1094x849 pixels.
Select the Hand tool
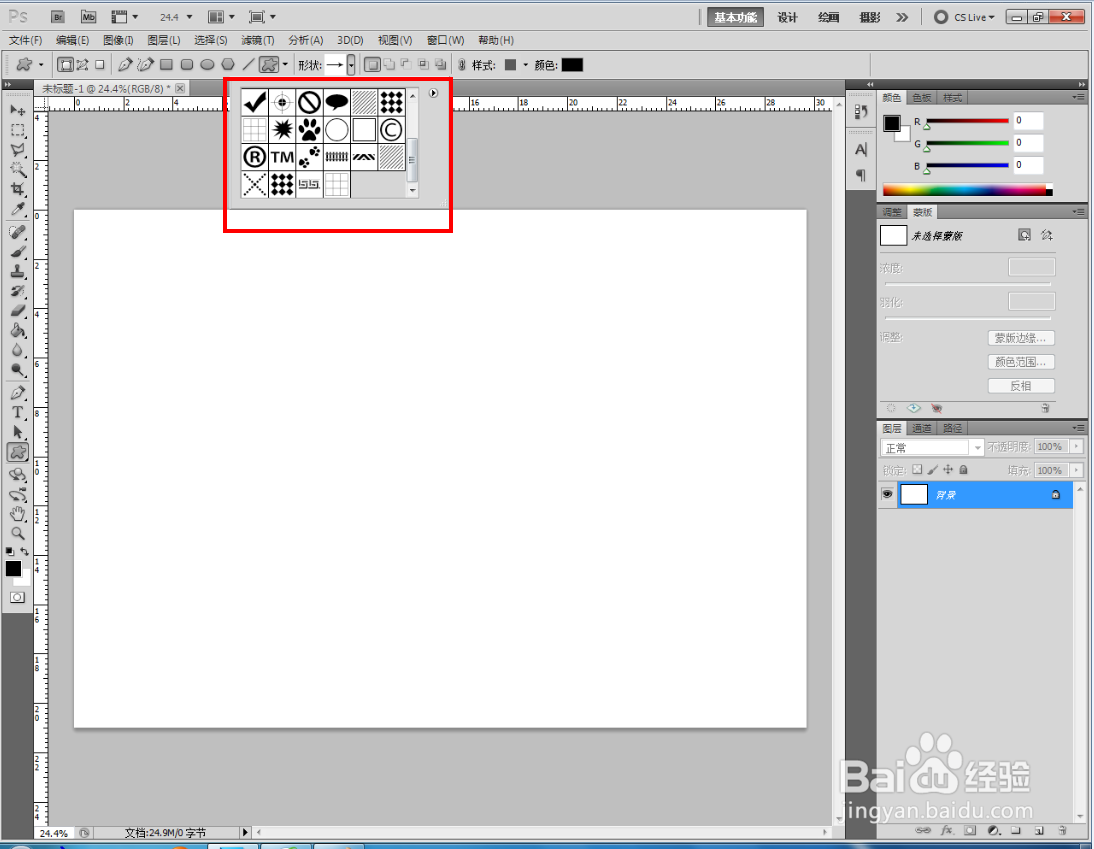click(x=17, y=514)
